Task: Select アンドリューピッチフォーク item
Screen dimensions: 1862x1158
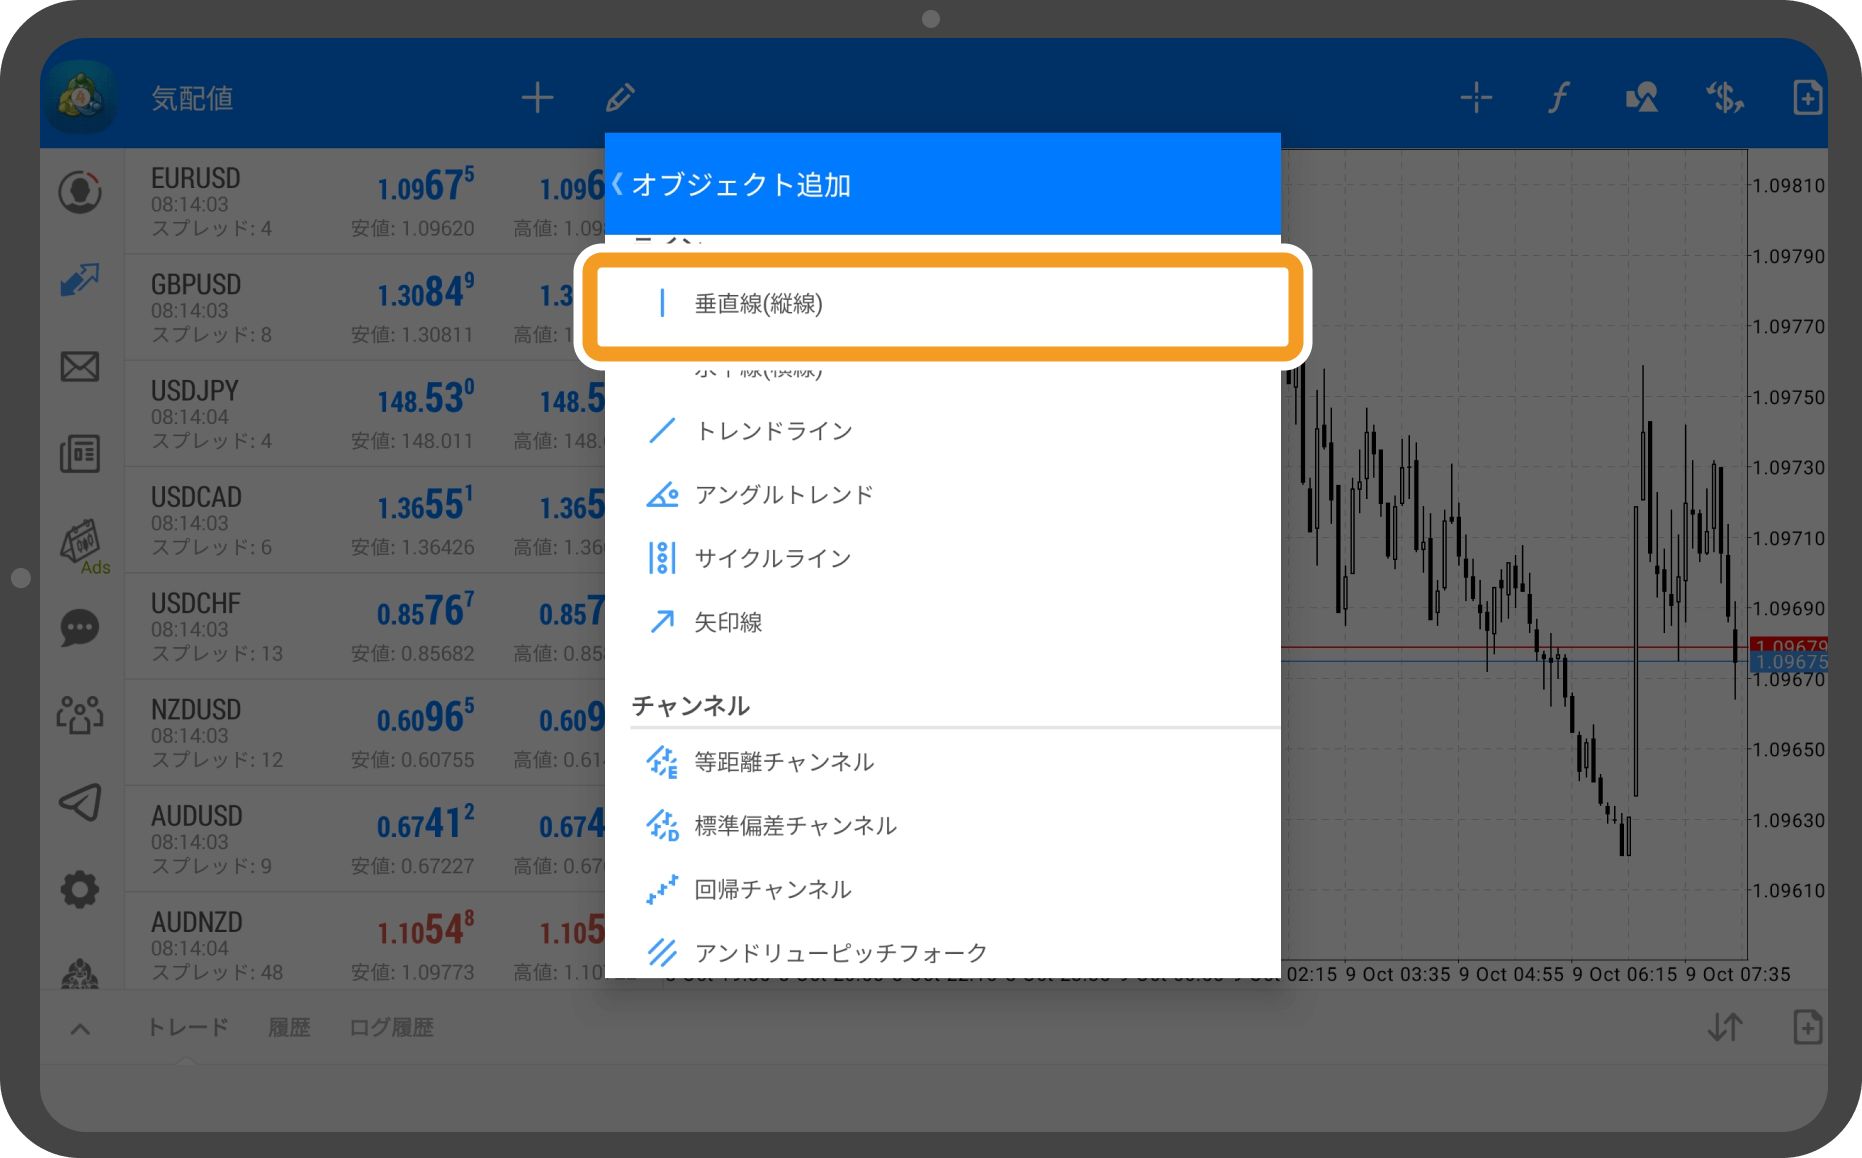Action: (942, 952)
